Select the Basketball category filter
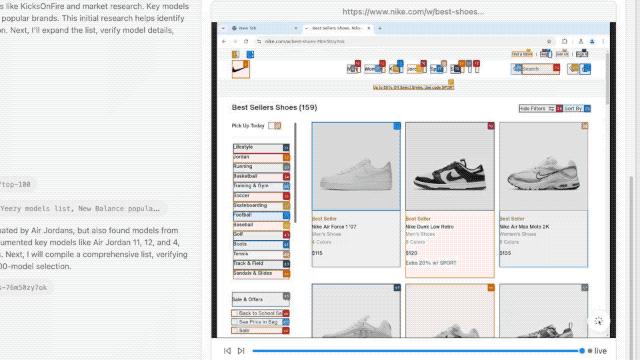 261,177
